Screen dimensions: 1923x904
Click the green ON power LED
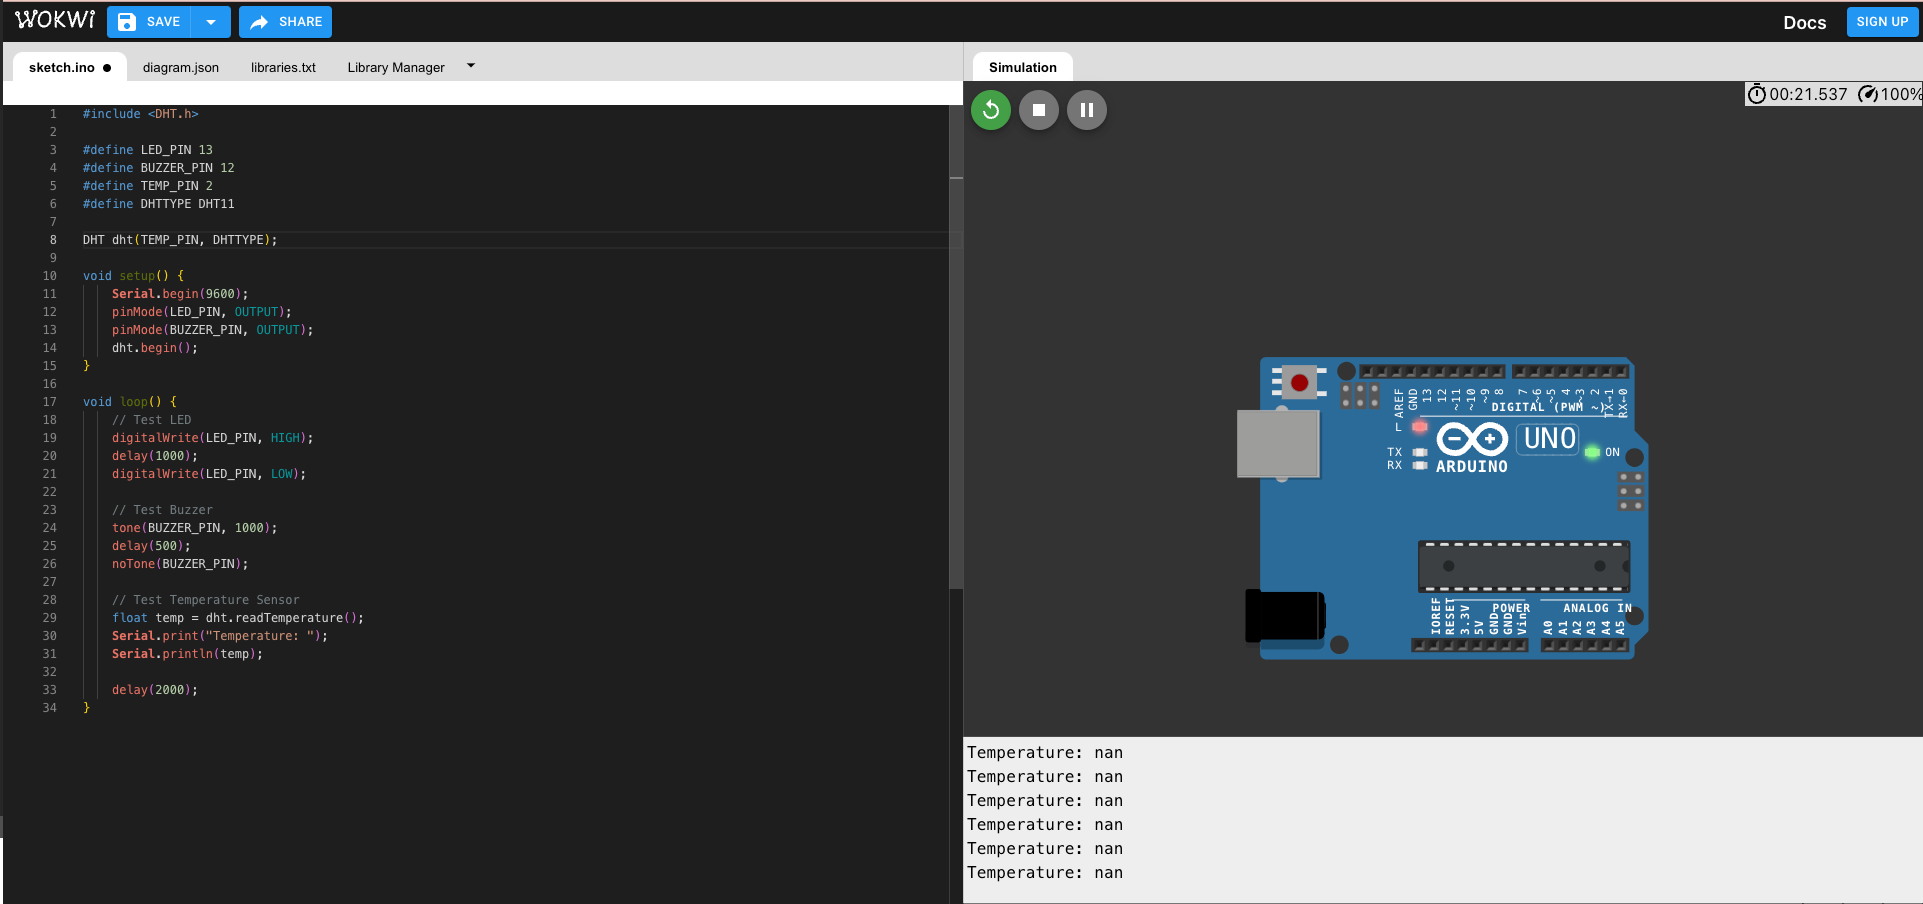pos(1592,452)
